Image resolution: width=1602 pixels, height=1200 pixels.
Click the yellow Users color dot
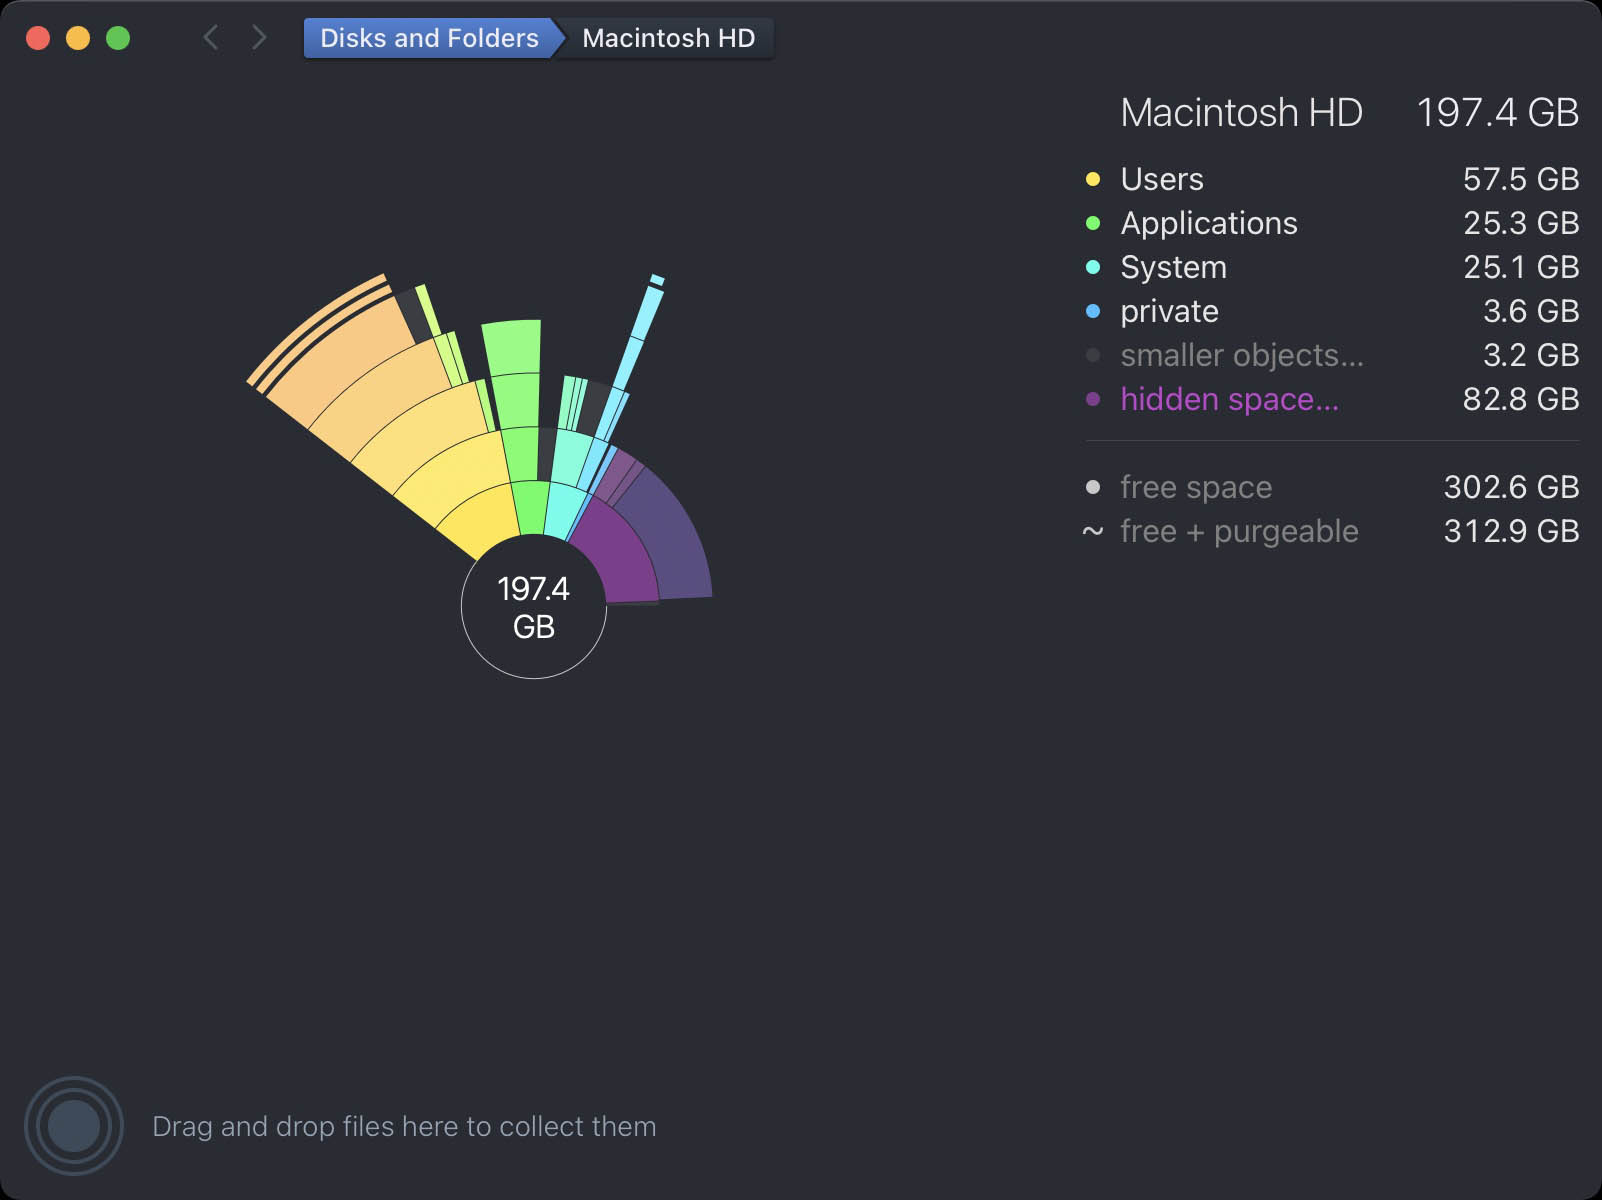click(1093, 179)
